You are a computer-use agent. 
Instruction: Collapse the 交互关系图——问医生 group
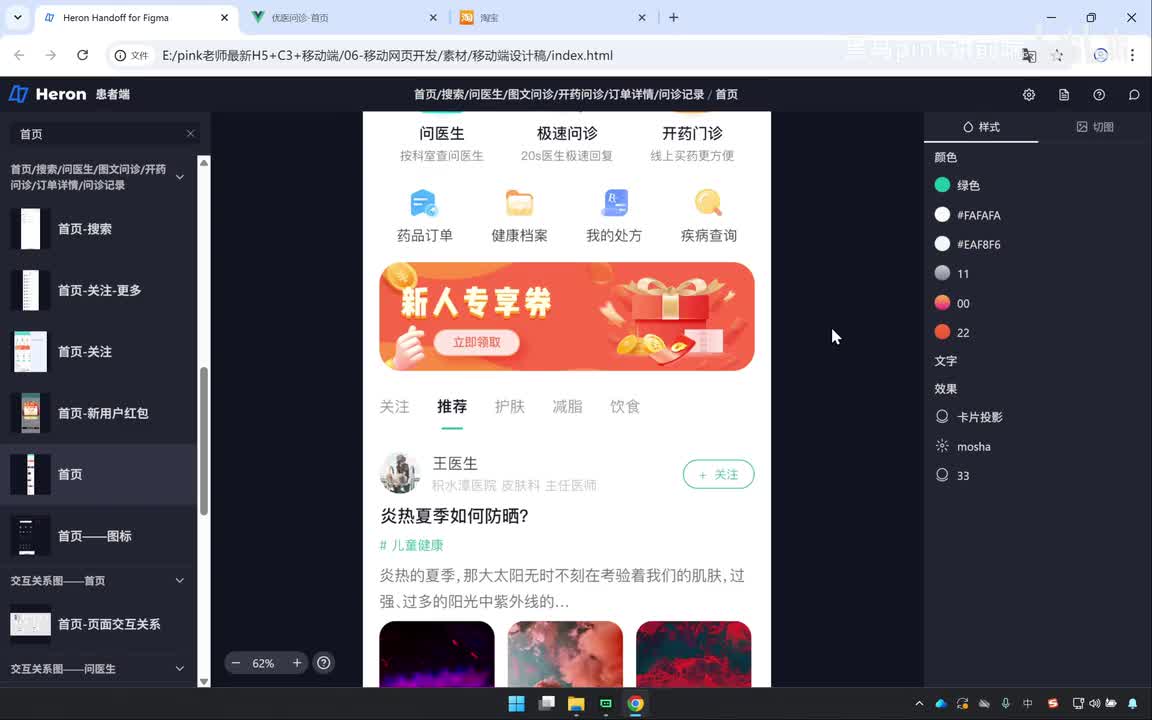click(x=179, y=669)
